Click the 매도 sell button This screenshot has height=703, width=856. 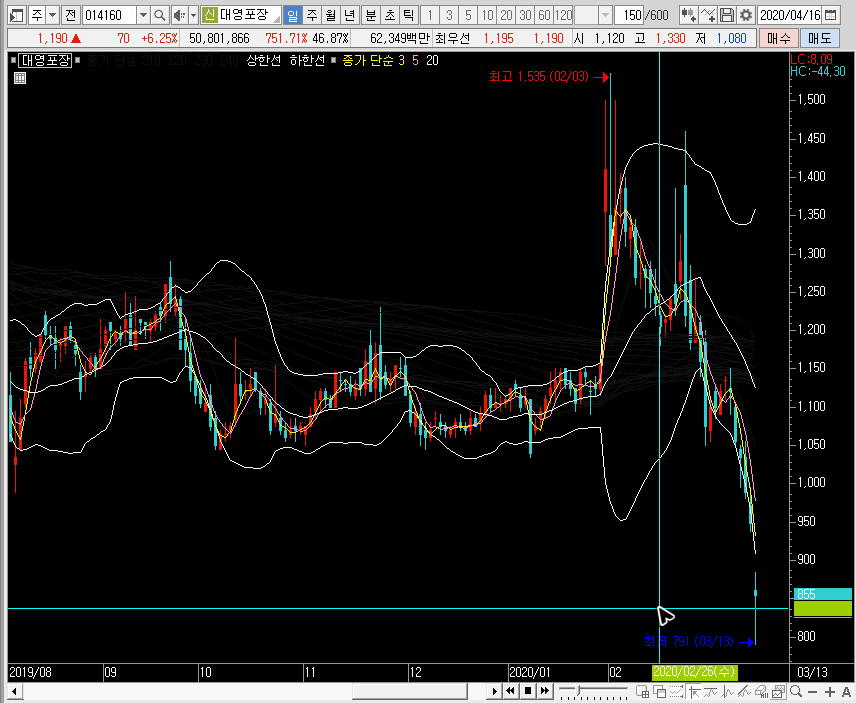click(819, 38)
